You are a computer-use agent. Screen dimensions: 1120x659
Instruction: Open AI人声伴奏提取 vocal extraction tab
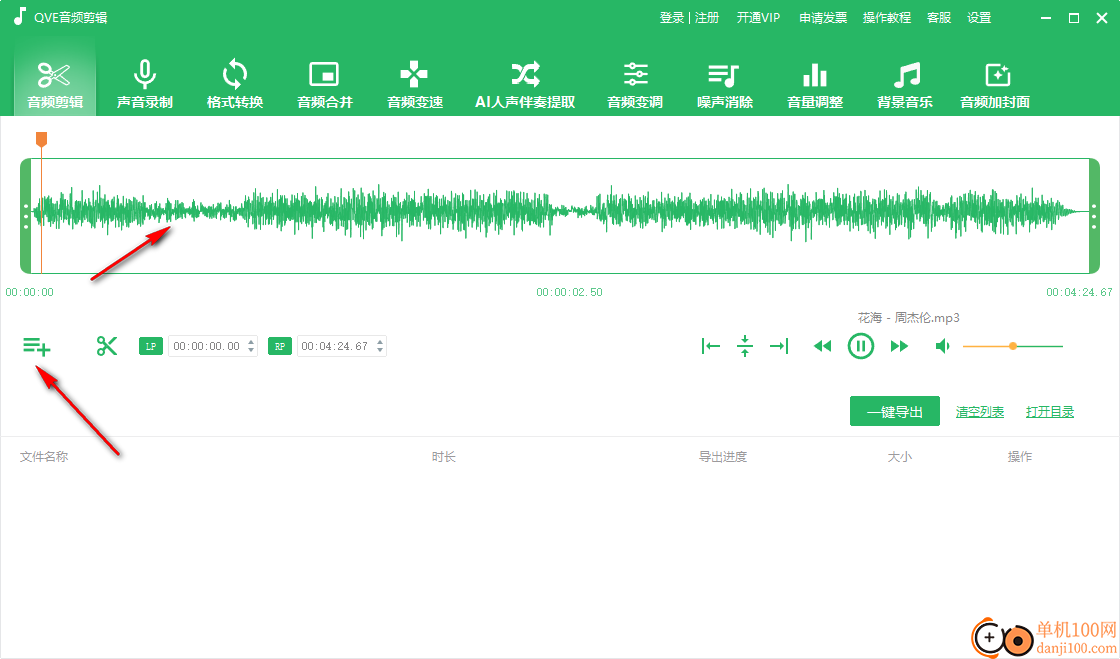[525, 84]
